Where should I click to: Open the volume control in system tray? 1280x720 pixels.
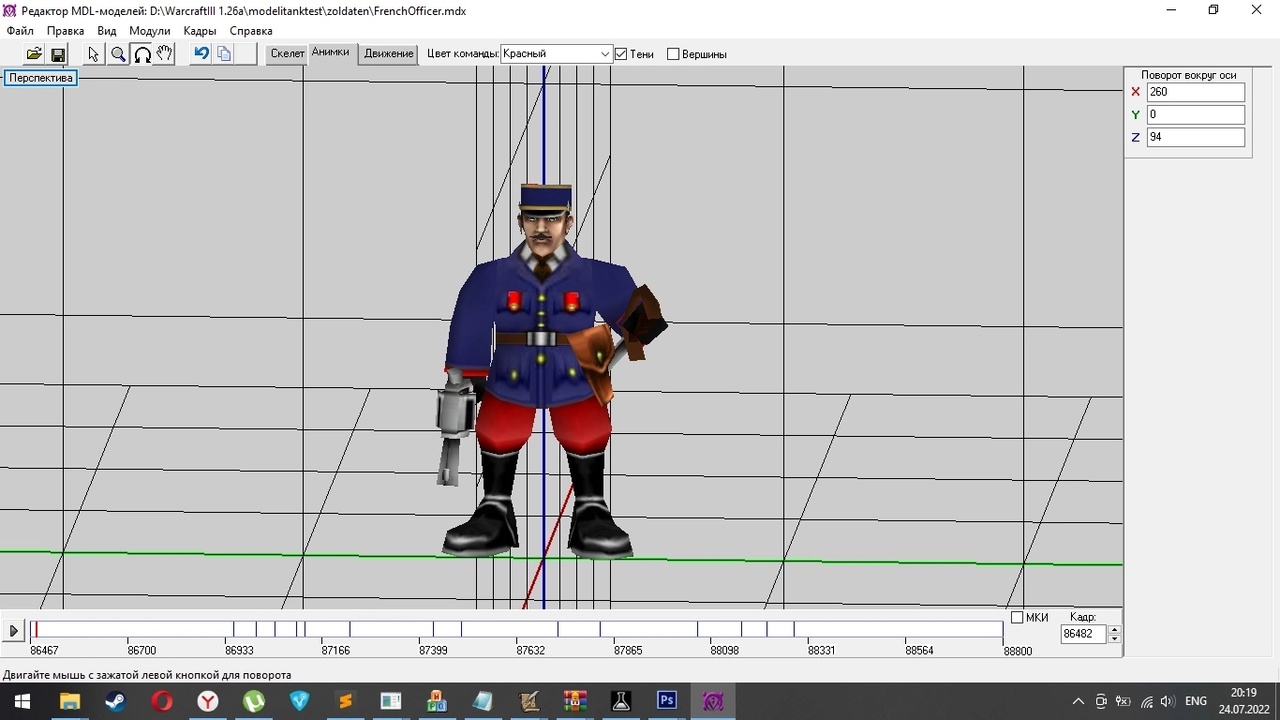point(1167,701)
